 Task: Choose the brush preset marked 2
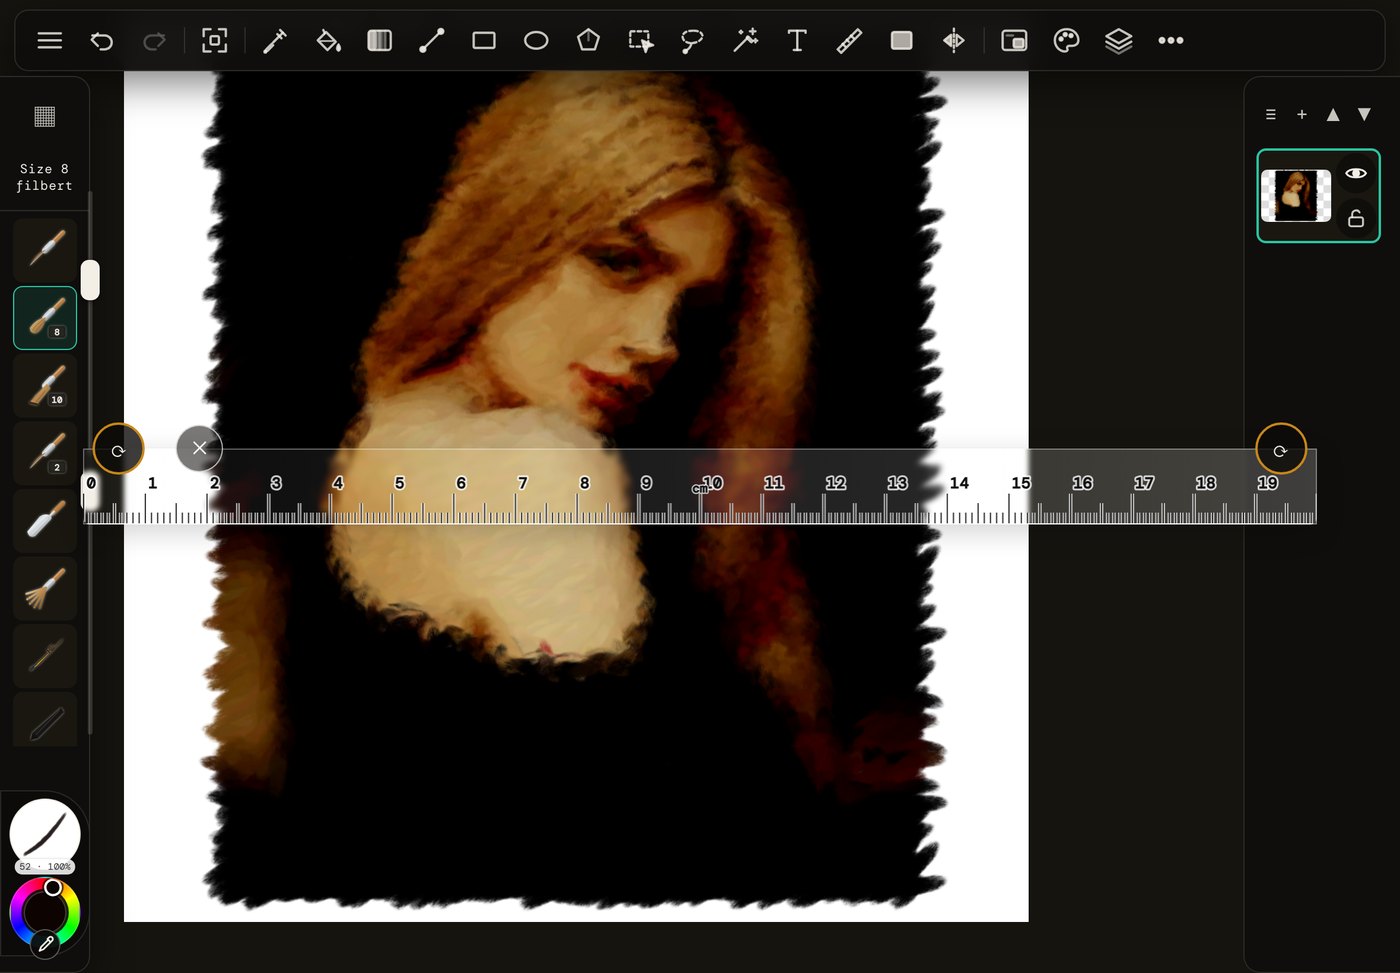(45, 452)
